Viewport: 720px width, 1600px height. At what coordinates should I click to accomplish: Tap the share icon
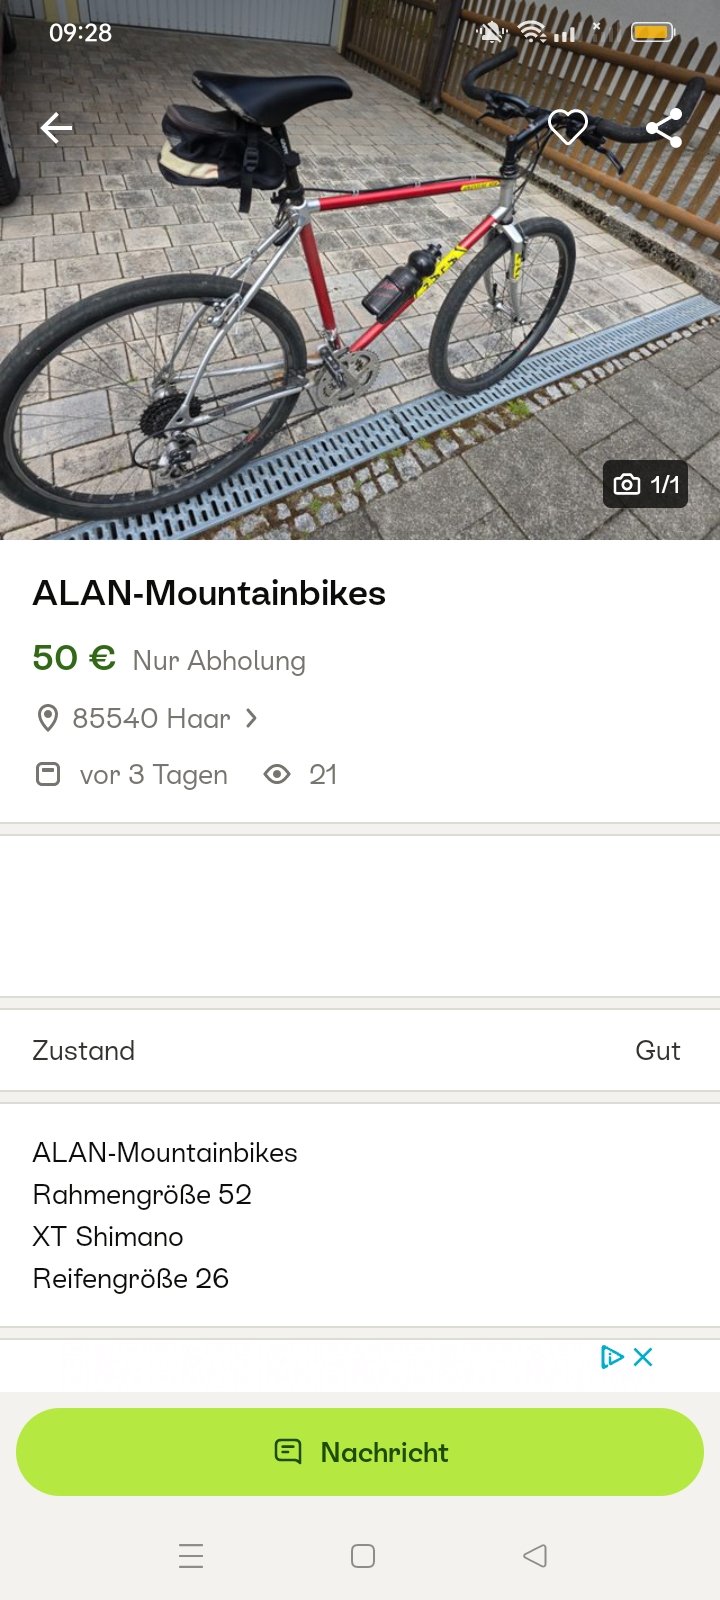(x=664, y=128)
